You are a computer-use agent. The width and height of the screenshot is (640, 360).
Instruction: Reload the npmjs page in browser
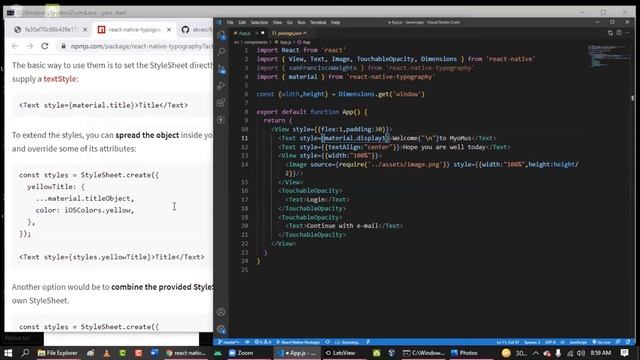[45, 46]
